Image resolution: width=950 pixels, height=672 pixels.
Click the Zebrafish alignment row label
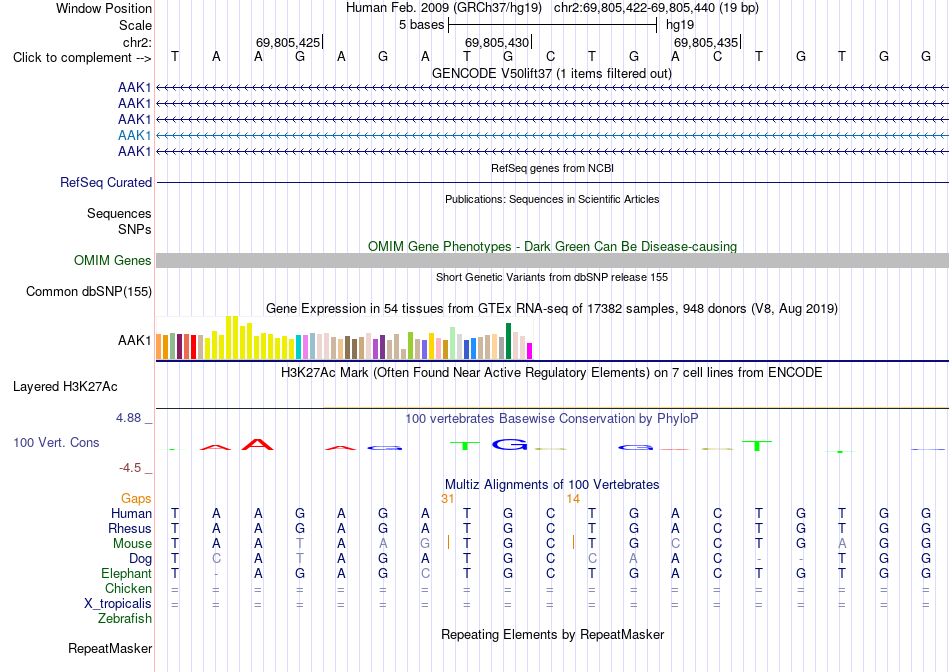click(125, 619)
